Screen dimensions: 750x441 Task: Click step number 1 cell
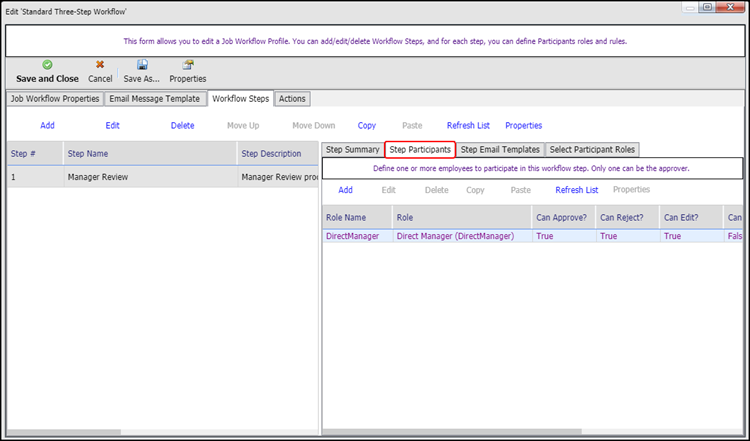(x=35, y=177)
